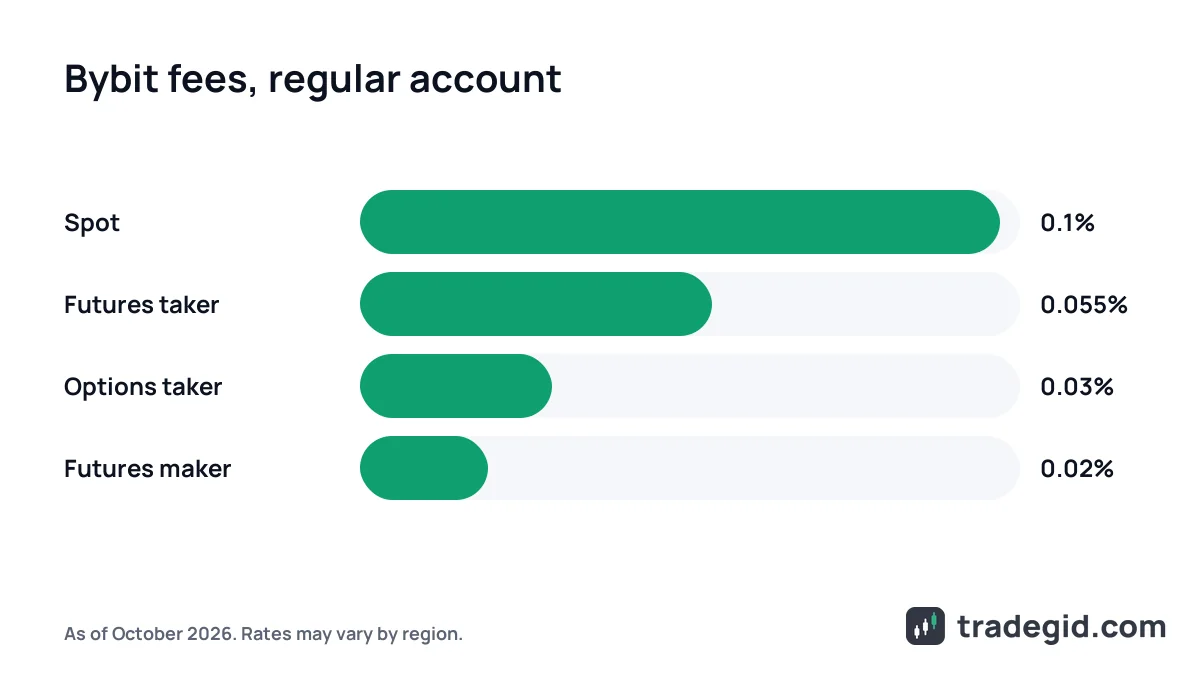Click the Bybit fees, regular account title

point(312,80)
